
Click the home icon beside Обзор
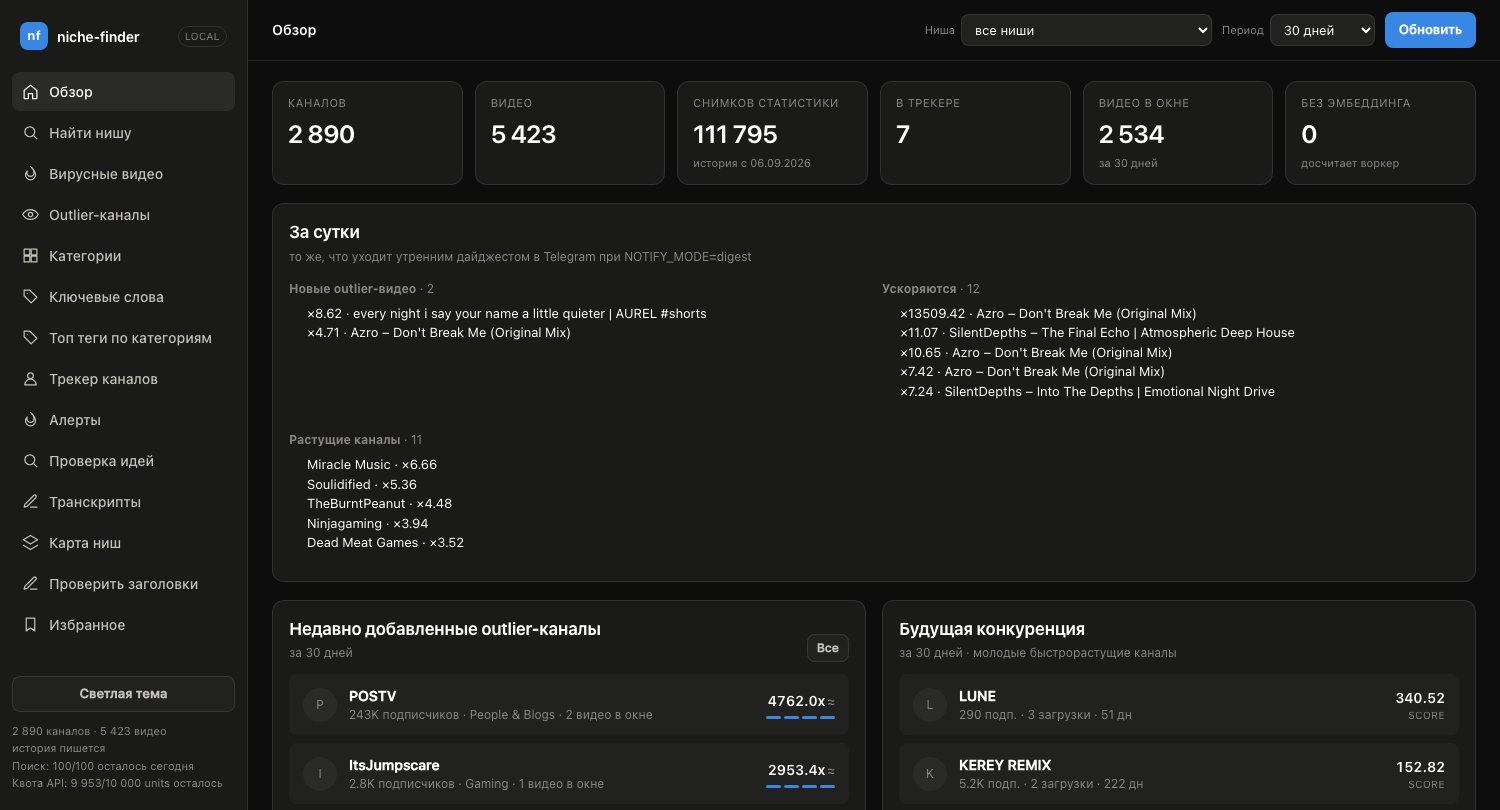[x=30, y=92]
